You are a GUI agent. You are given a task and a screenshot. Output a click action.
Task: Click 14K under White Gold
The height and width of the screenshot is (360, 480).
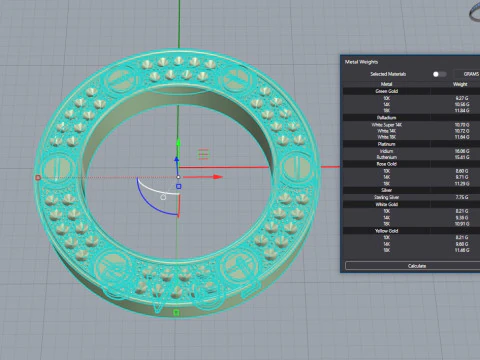pos(386,217)
